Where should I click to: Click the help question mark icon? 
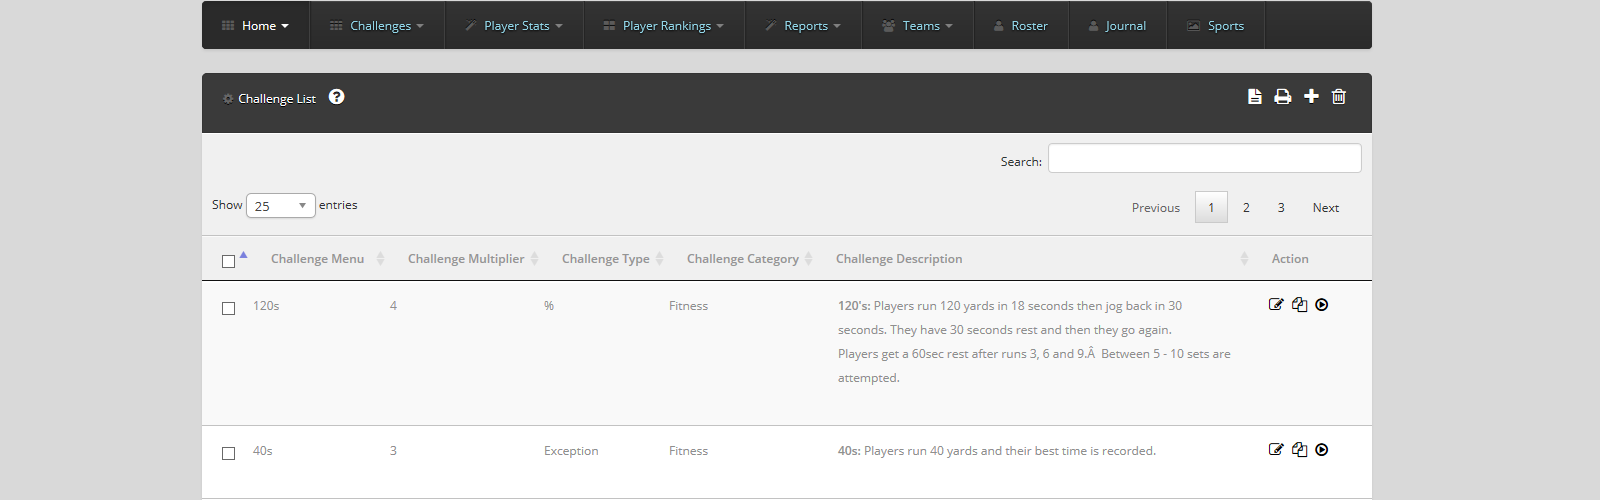coord(337,97)
